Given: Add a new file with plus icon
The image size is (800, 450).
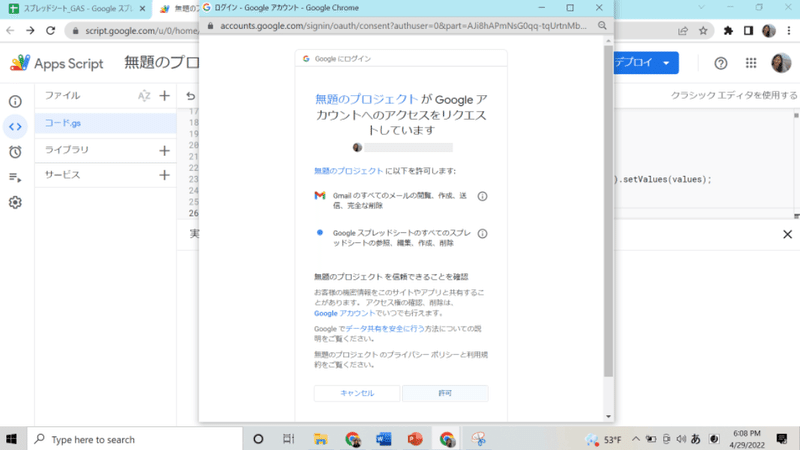Looking at the screenshot, I should (x=164, y=95).
